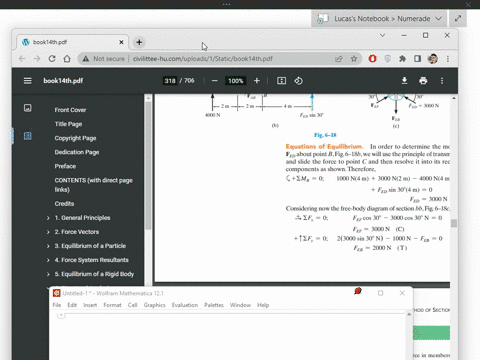Bookmark this page with the star
Screen dimensions: 480x360
(354, 59)
